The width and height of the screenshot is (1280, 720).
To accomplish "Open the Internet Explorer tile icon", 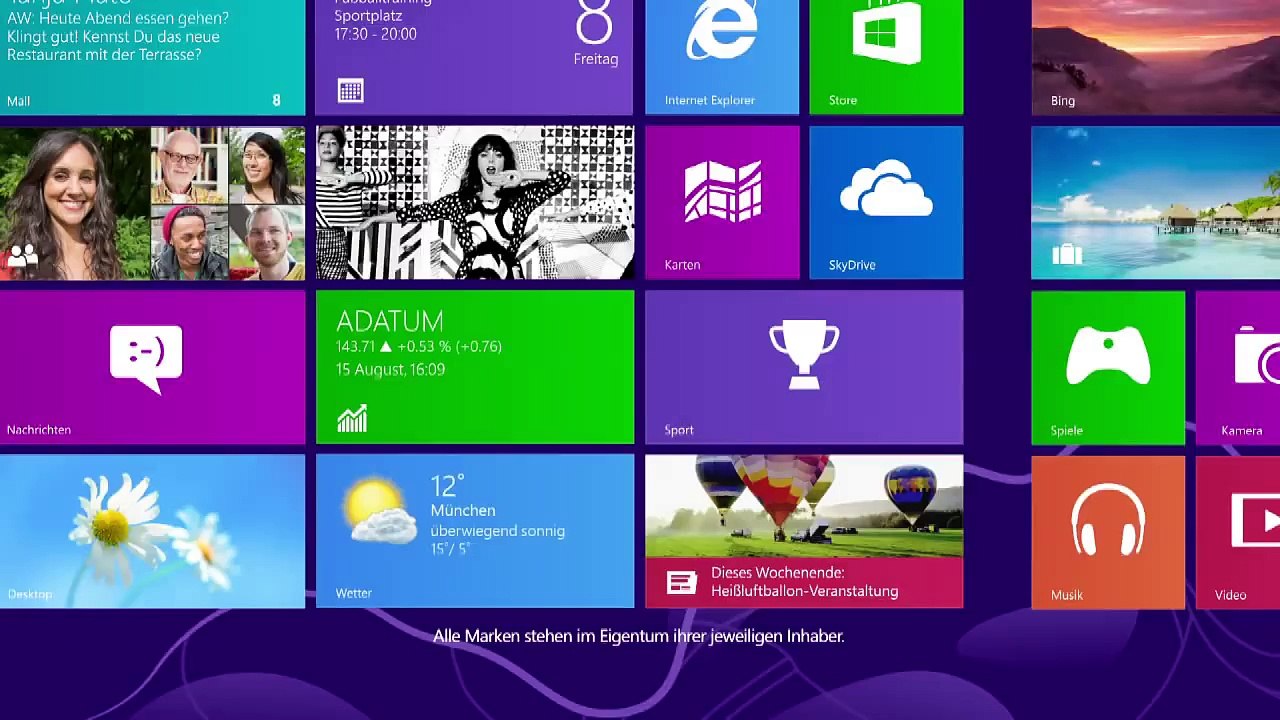I will point(722,30).
